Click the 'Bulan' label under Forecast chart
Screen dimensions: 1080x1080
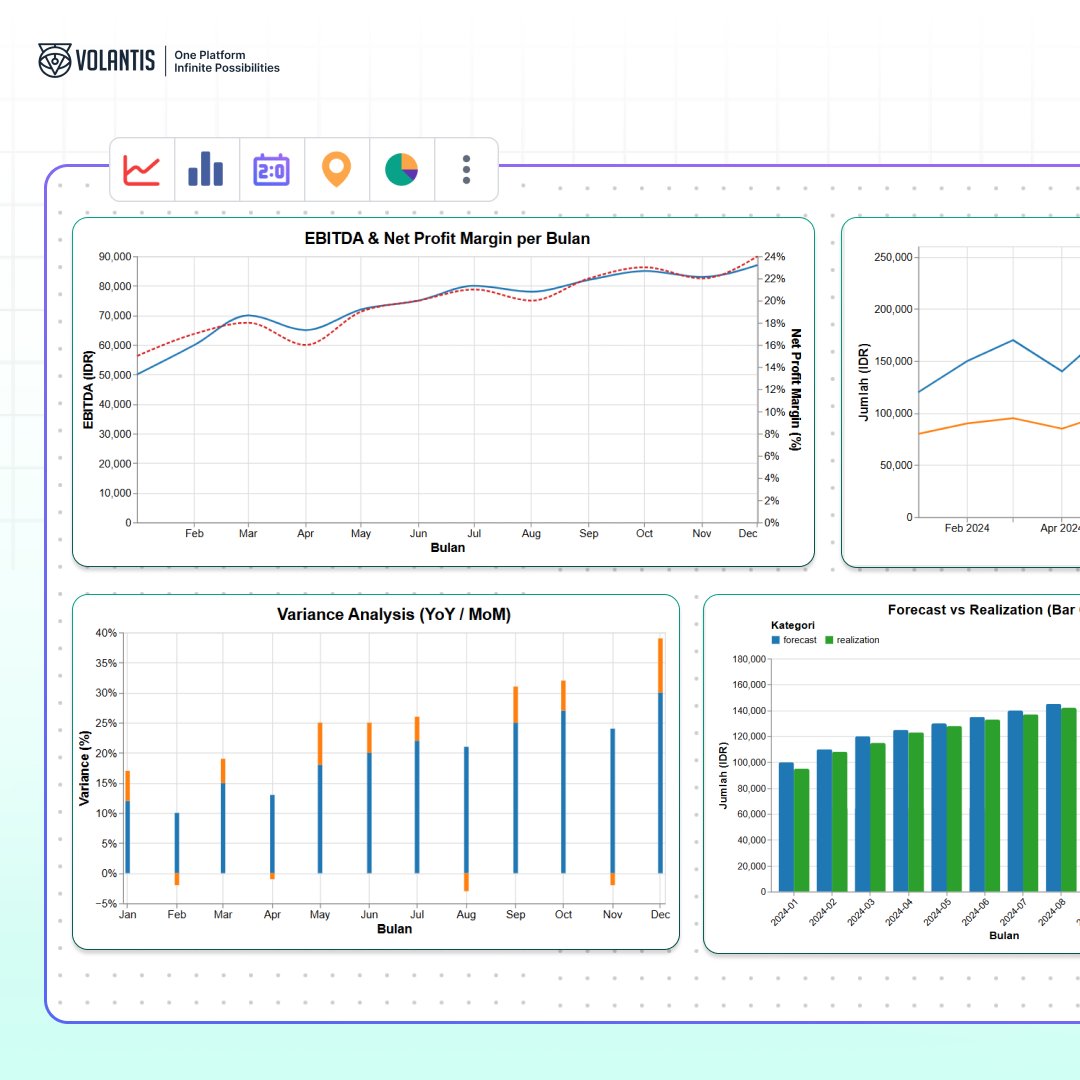pyautogui.click(x=1004, y=935)
